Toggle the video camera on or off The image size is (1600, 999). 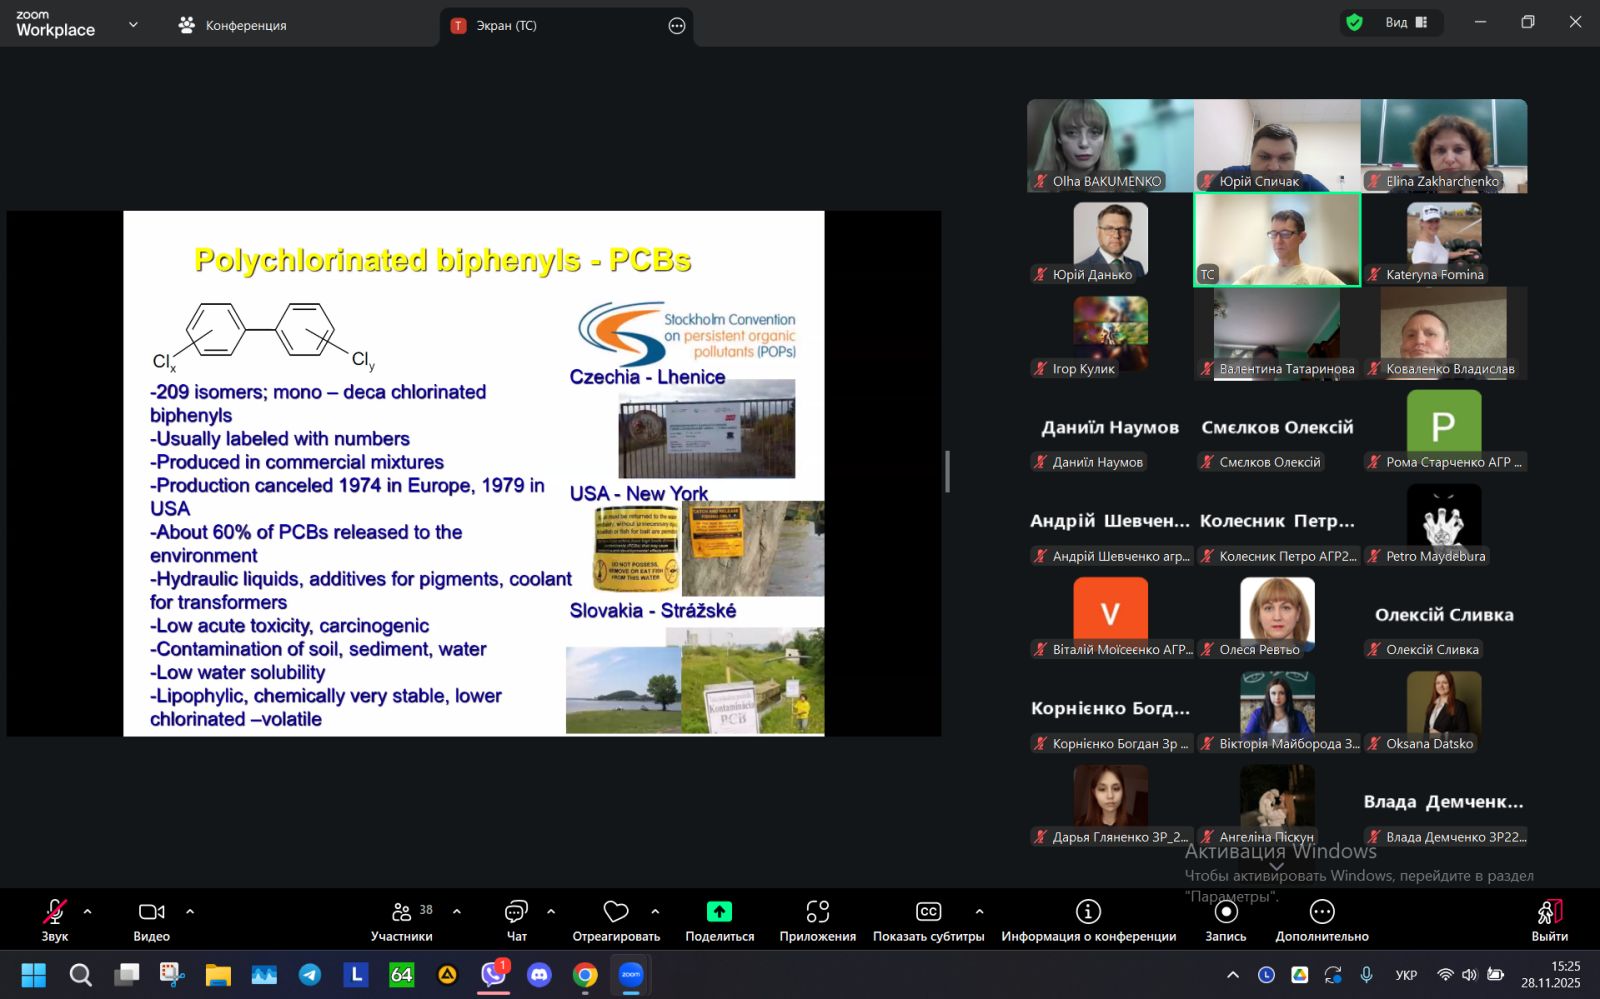tap(151, 912)
